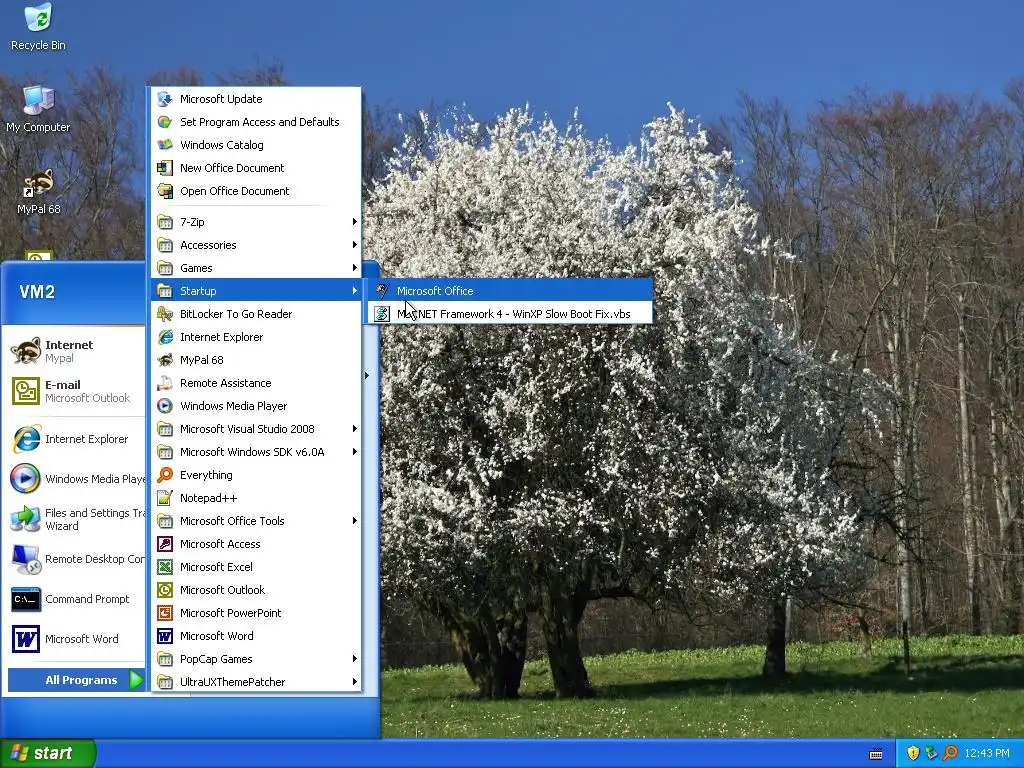Click the Notepad++ icon
1024x768 pixels.
click(x=165, y=498)
